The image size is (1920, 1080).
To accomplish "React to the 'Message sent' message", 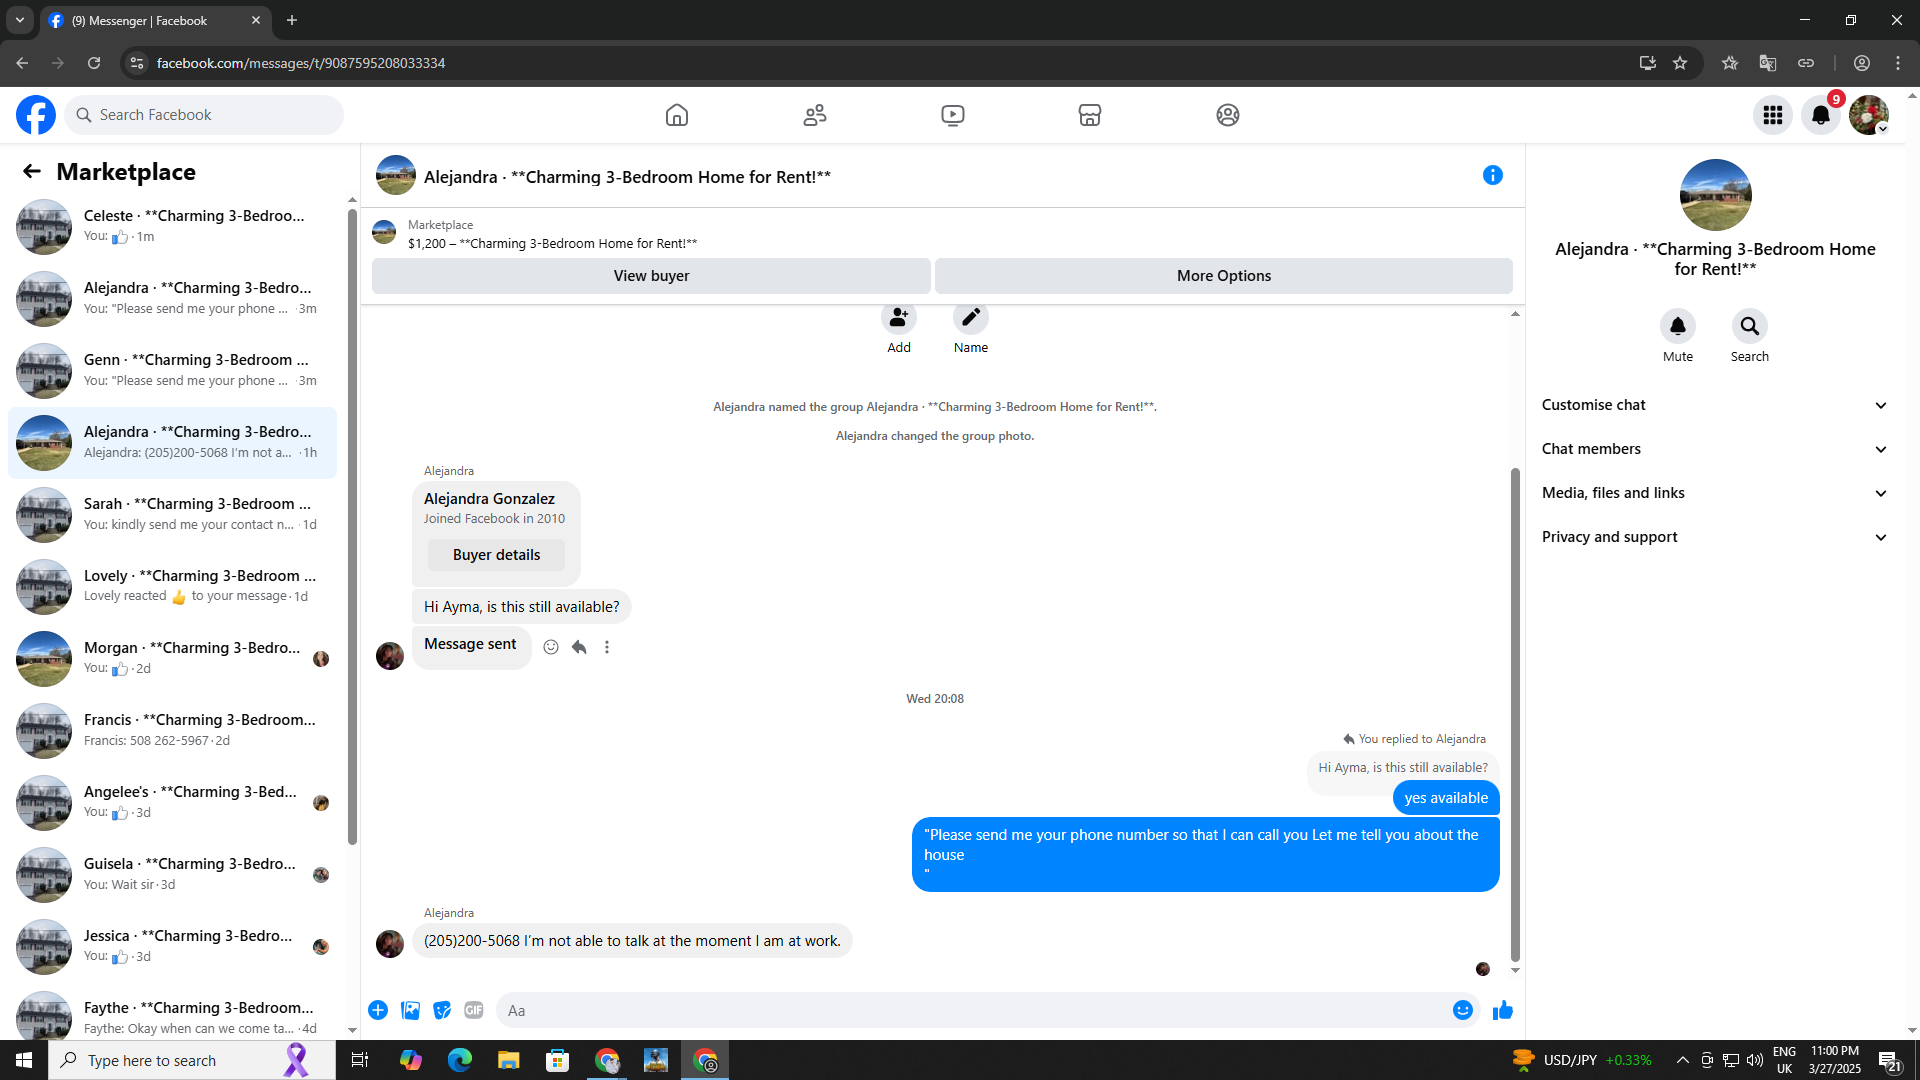I will point(551,647).
